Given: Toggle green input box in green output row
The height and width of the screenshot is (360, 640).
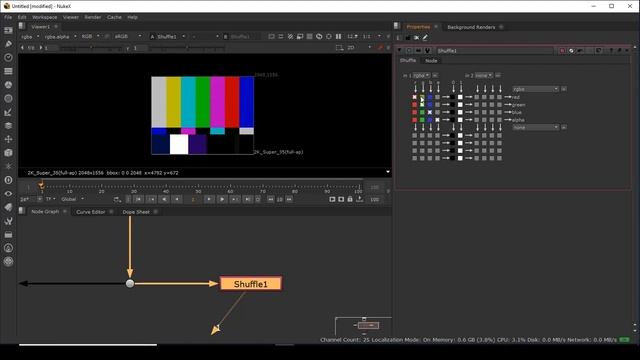Looking at the screenshot, I should 422,104.
